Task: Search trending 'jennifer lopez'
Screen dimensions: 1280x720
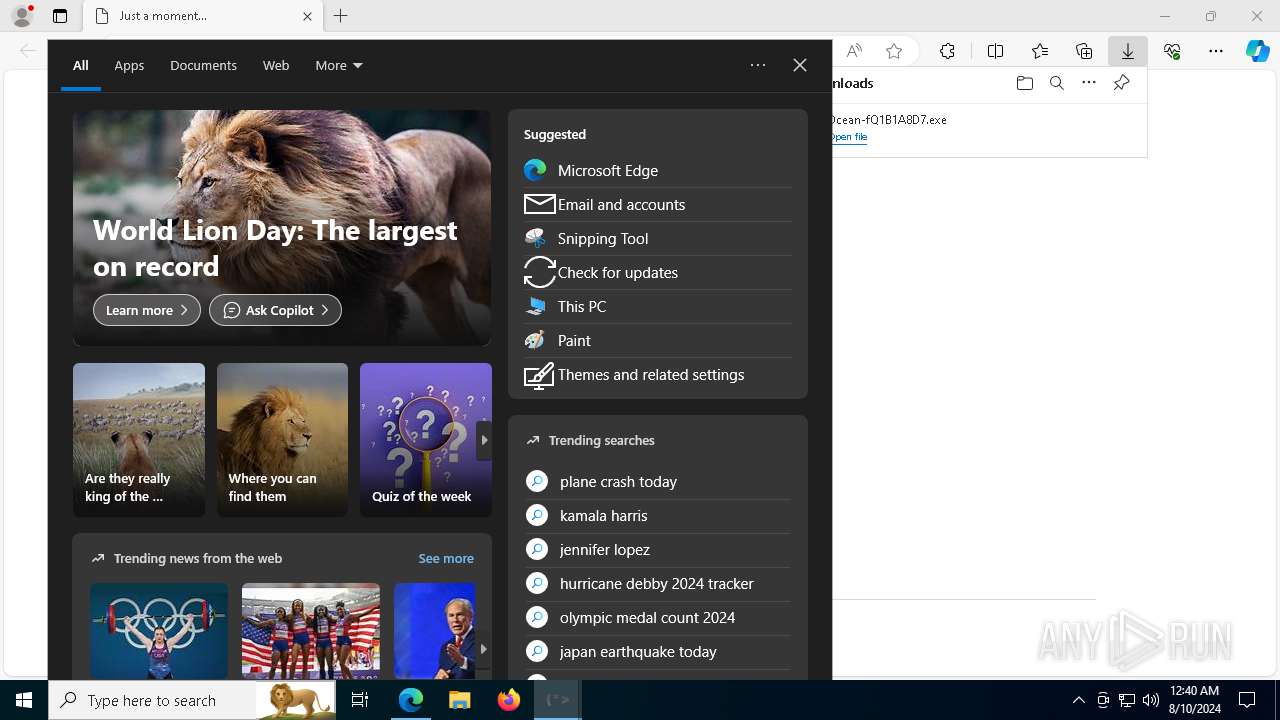Action: (x=657, y=549)
